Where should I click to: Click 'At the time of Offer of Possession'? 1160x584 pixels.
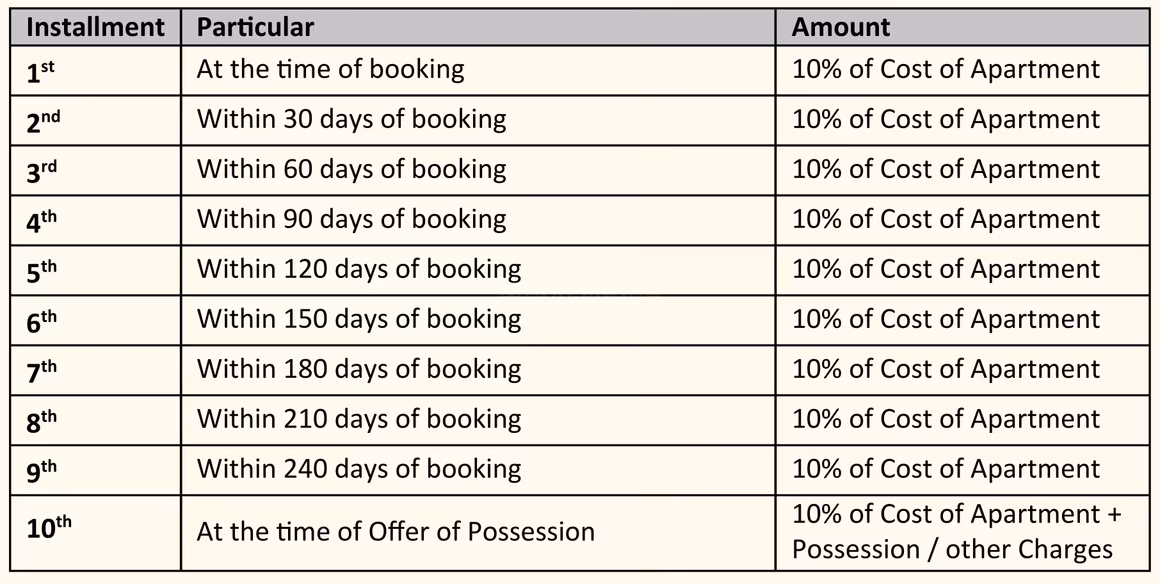click(x=396, y=532)
